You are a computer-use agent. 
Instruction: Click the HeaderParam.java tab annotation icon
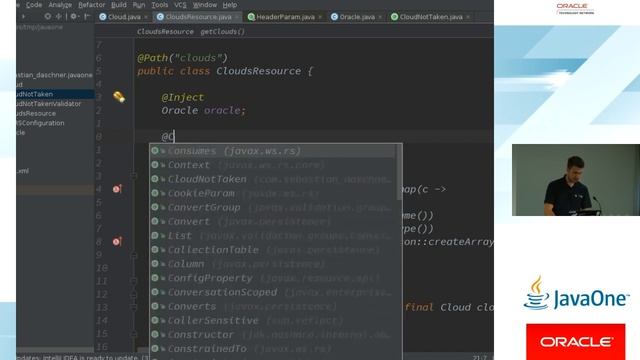(x=251, y=17)
